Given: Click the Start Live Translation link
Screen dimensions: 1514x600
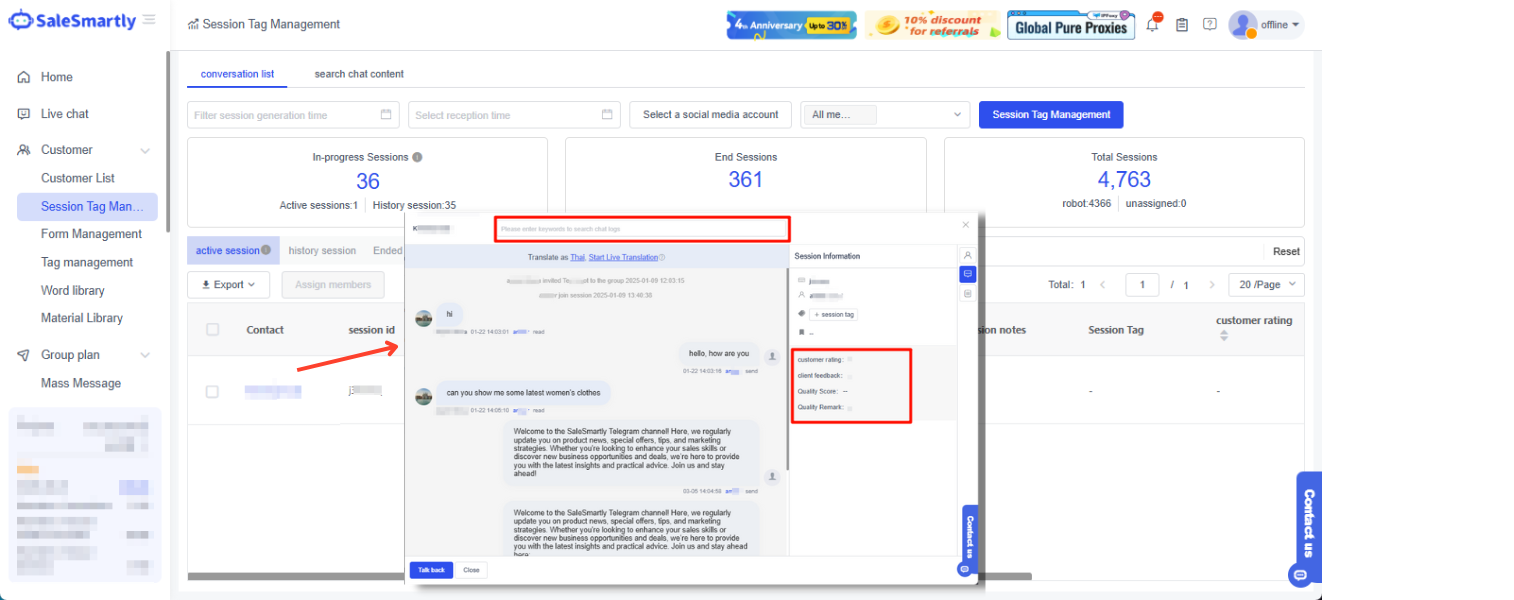Looking at the screenshot, I should tap(623, 258).
